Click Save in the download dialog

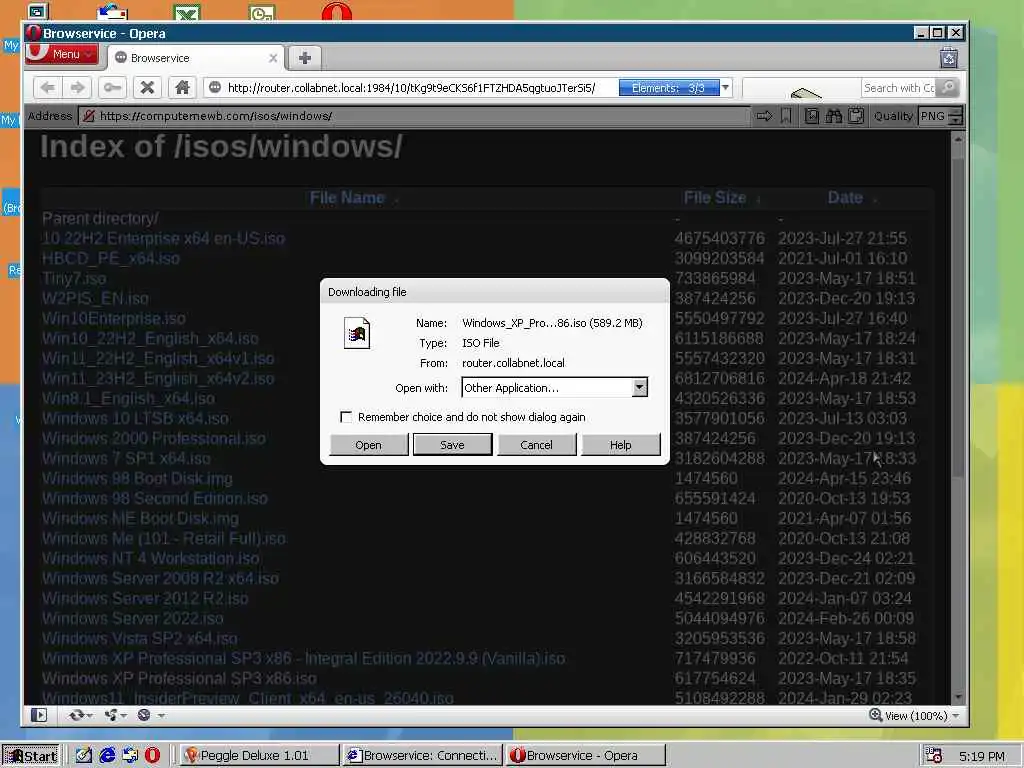click(x=452, y=445)
